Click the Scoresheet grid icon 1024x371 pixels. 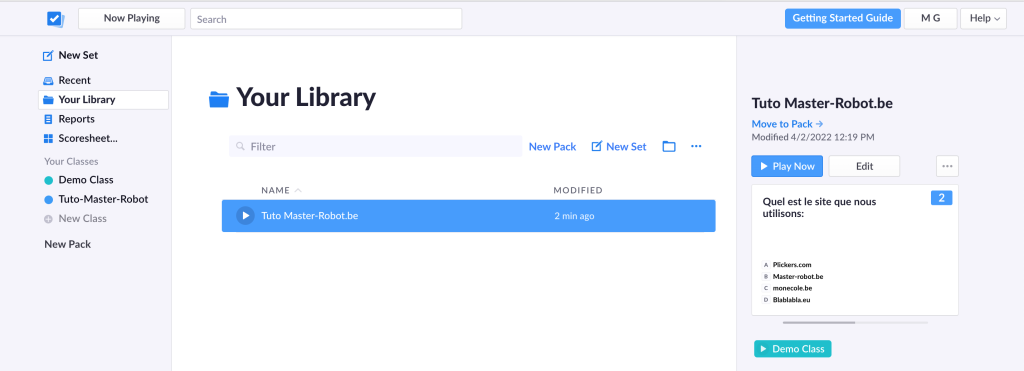48,138
